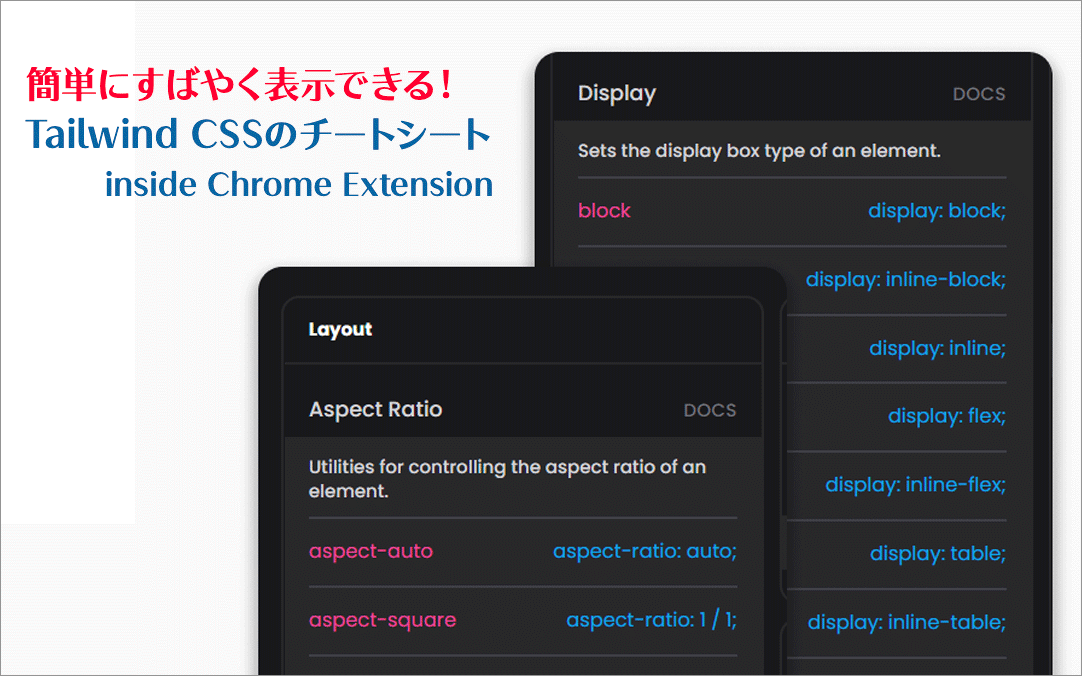Click the 'Aspect Ratio' heading
Screen dimensions: 1082x676
click(x=375, y=410)
